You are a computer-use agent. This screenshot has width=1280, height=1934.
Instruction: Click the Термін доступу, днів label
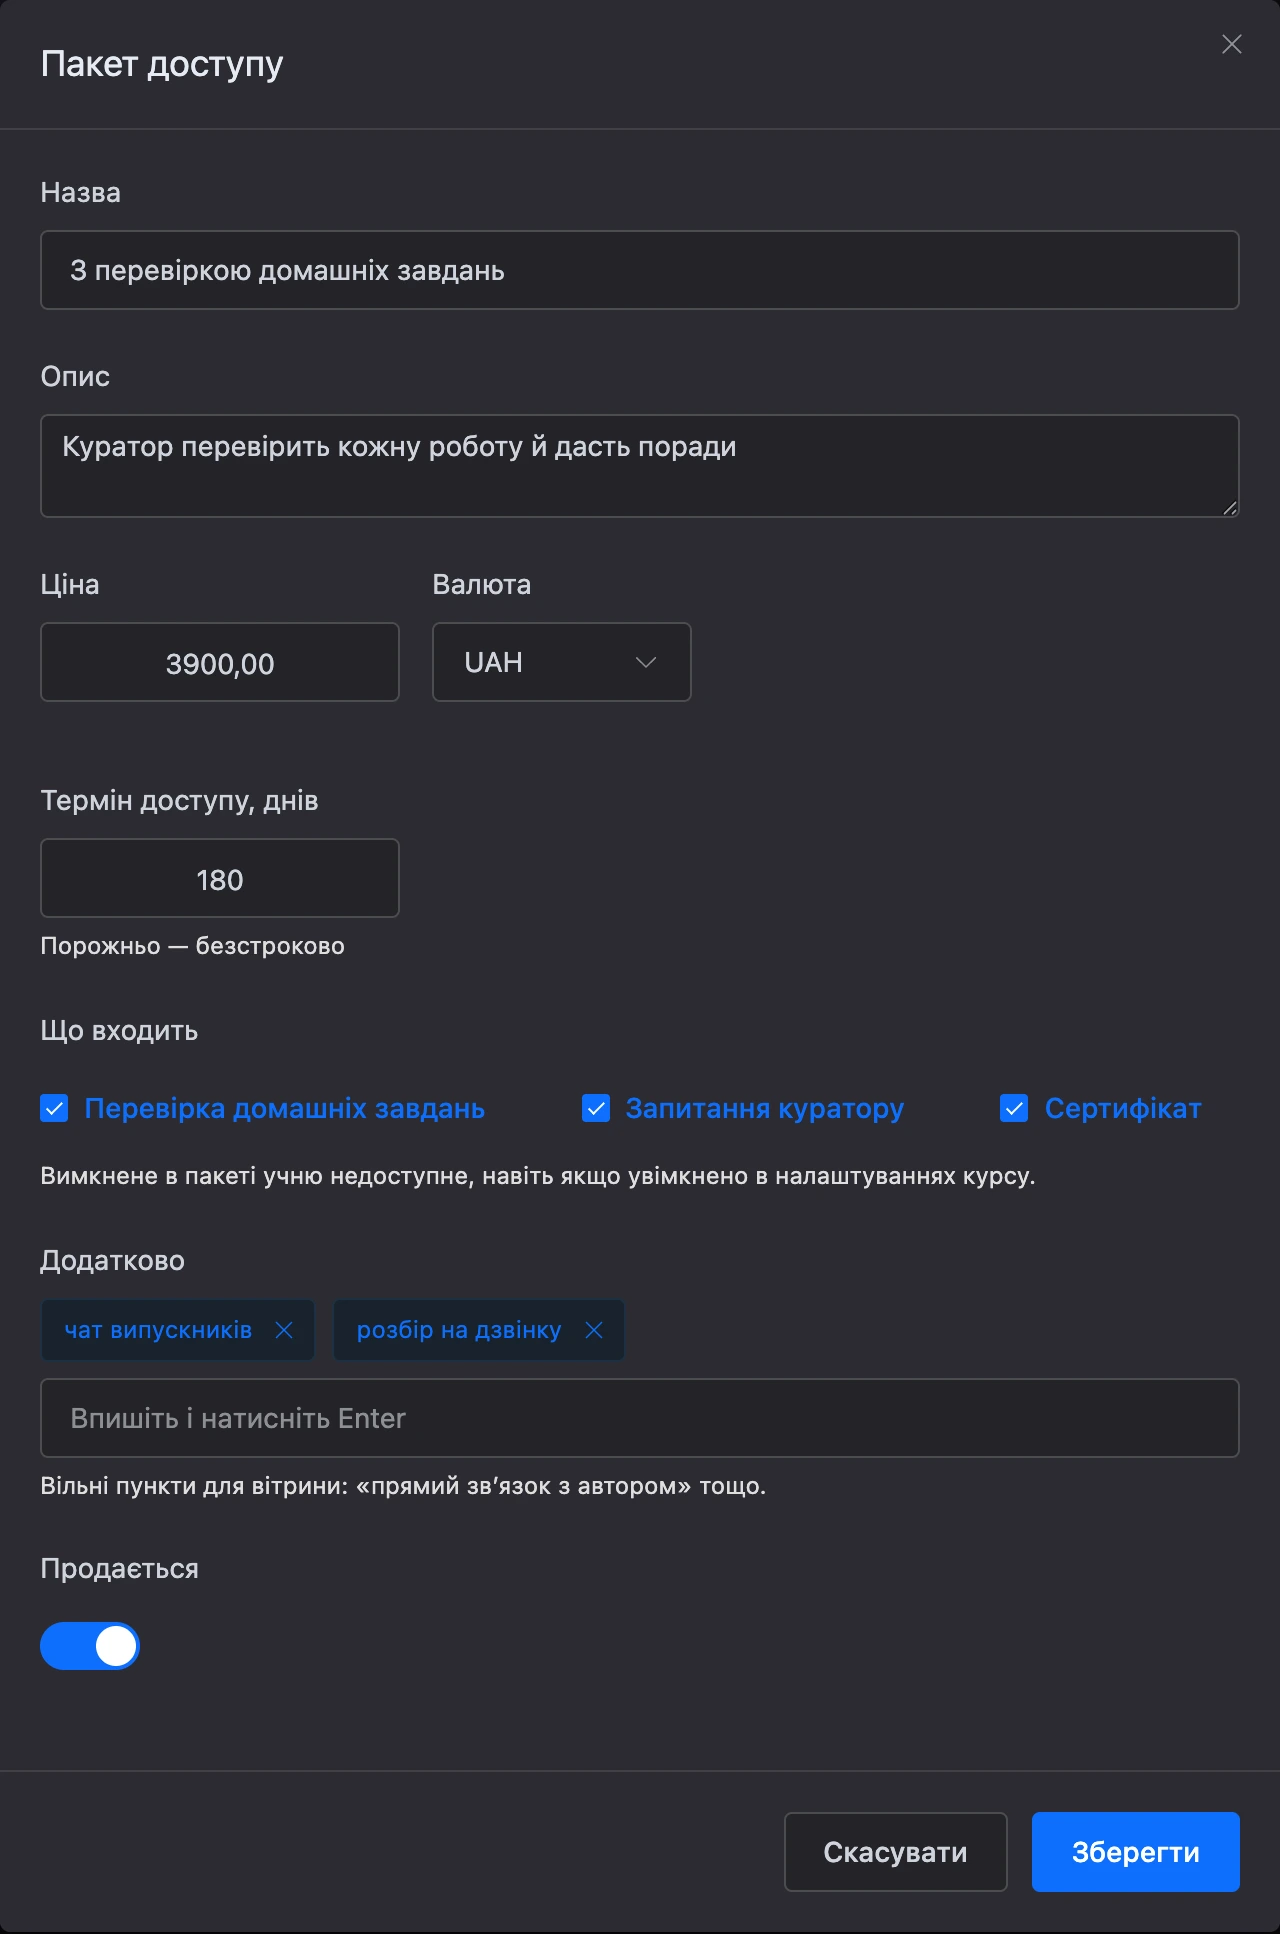click(x=179, y=801)
